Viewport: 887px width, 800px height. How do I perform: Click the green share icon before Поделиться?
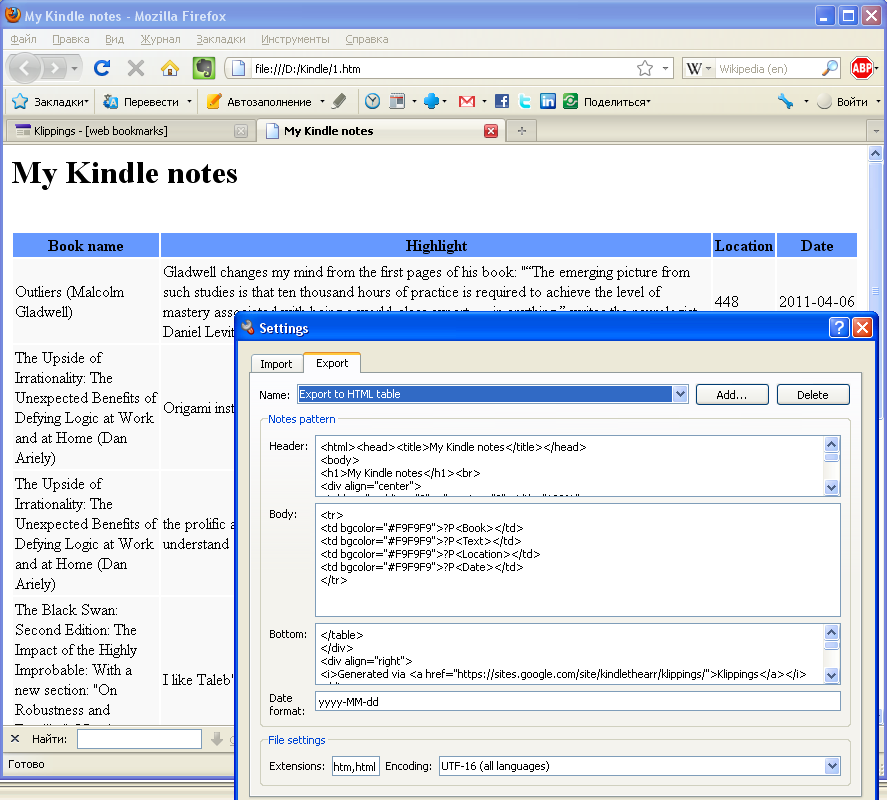[x=570, y=101]
